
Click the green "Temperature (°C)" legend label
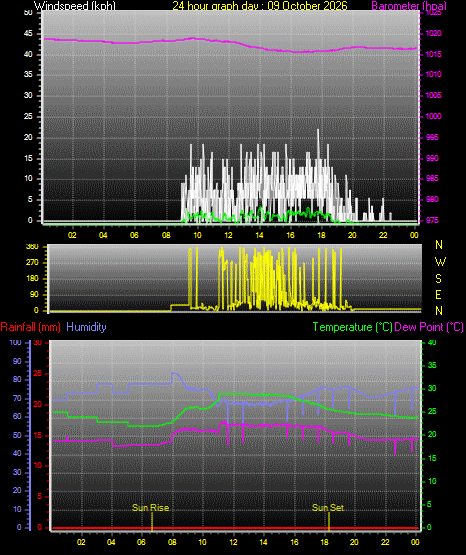tap(352, 327)
